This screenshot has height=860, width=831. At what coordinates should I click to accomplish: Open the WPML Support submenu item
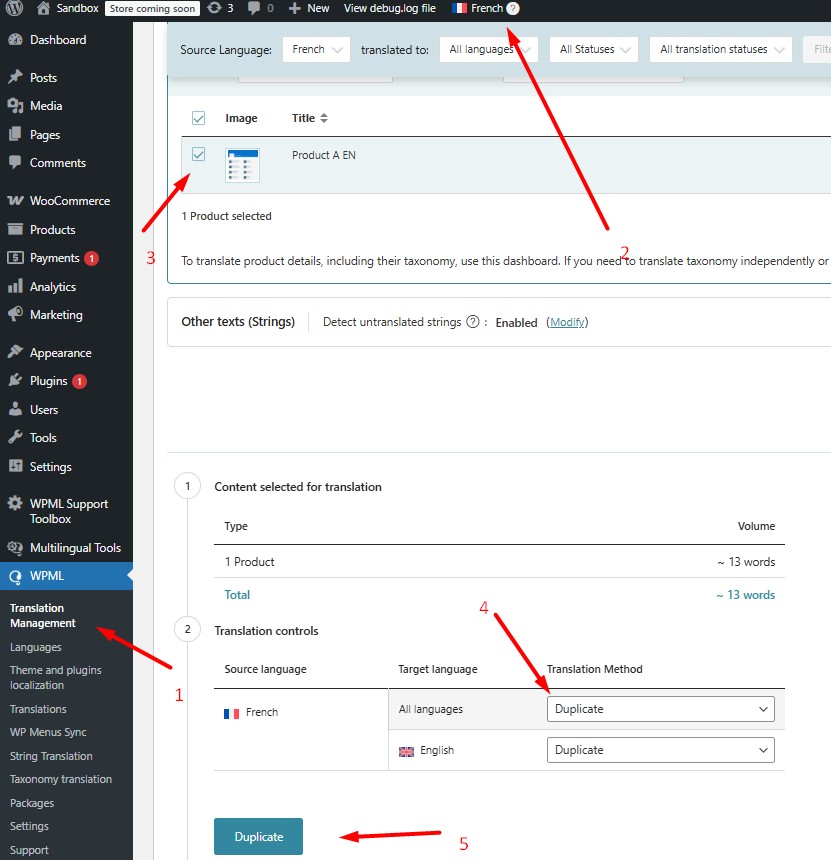click(29, 850)
